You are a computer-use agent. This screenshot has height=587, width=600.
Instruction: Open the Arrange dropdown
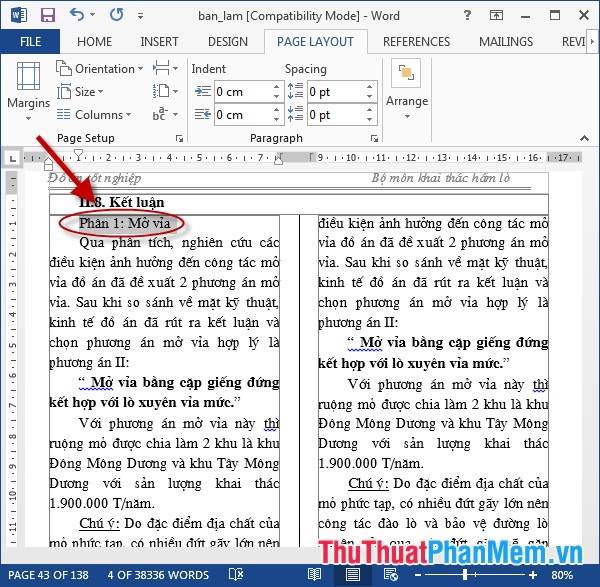(x=407, y=90)
